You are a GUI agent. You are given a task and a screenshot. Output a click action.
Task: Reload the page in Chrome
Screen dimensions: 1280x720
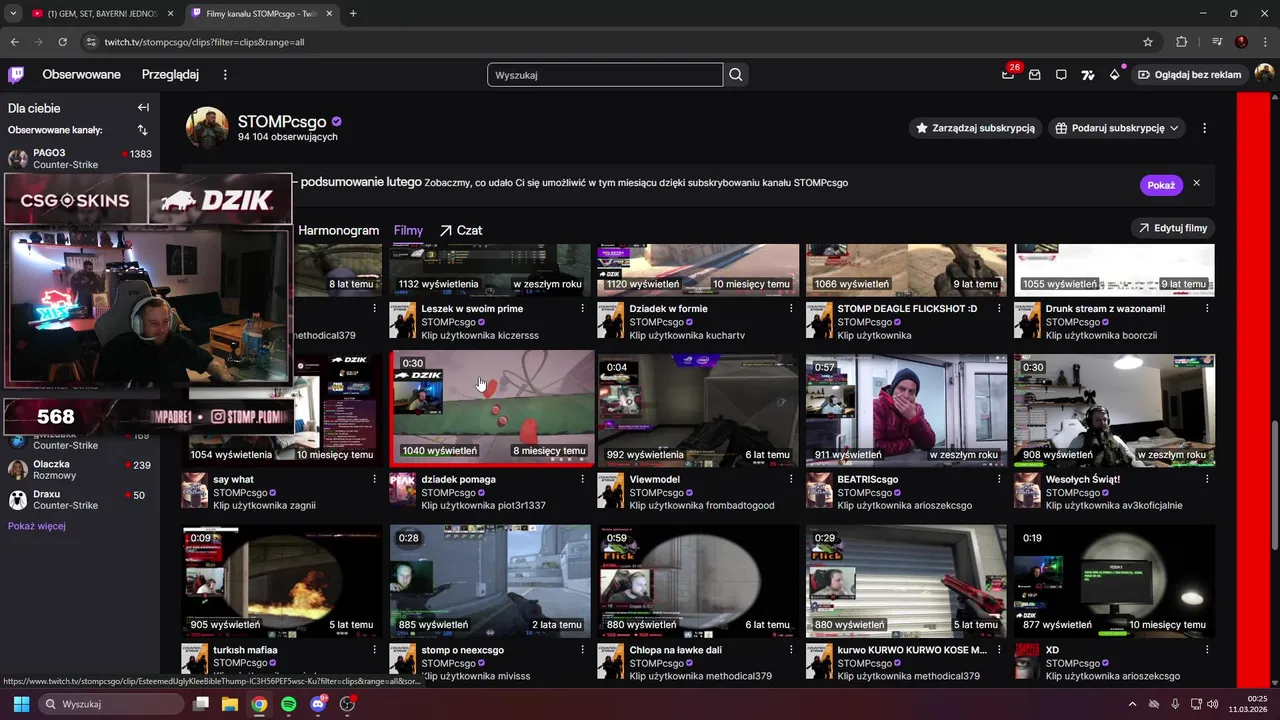62,42
